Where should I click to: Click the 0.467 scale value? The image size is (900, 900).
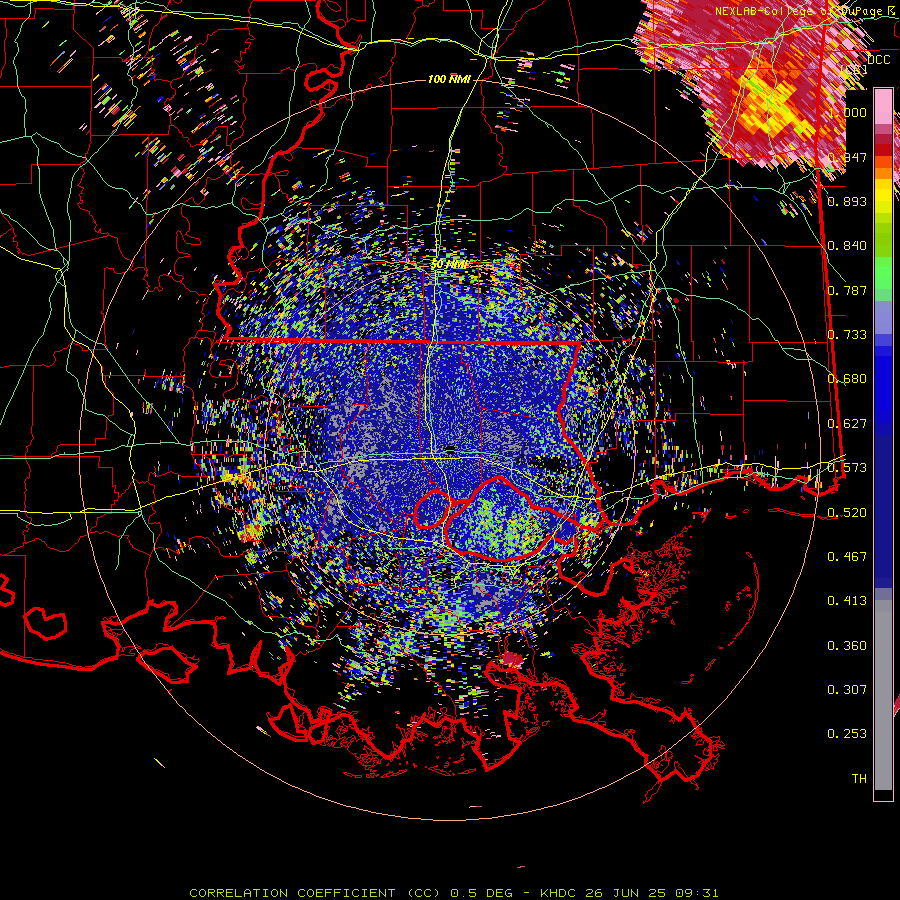(x=847, y=557)
